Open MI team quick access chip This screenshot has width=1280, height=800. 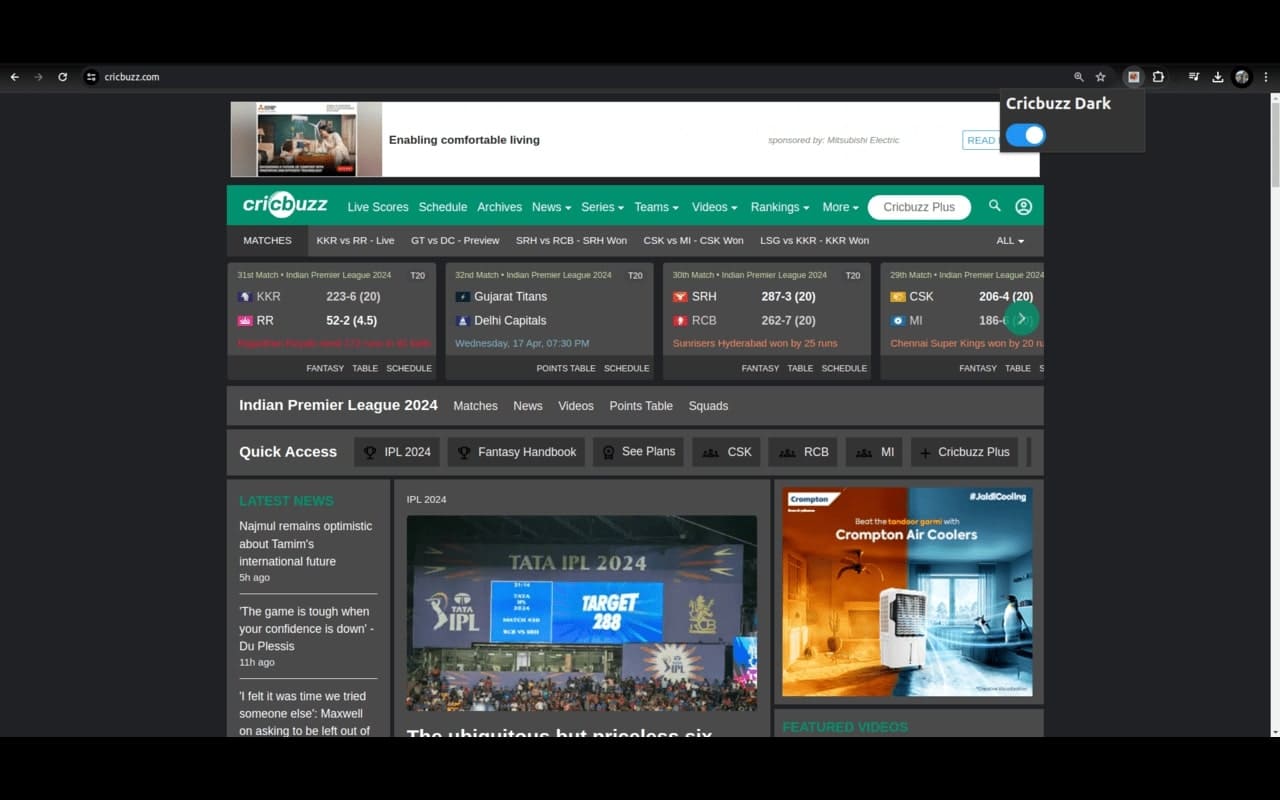[874, 452]
